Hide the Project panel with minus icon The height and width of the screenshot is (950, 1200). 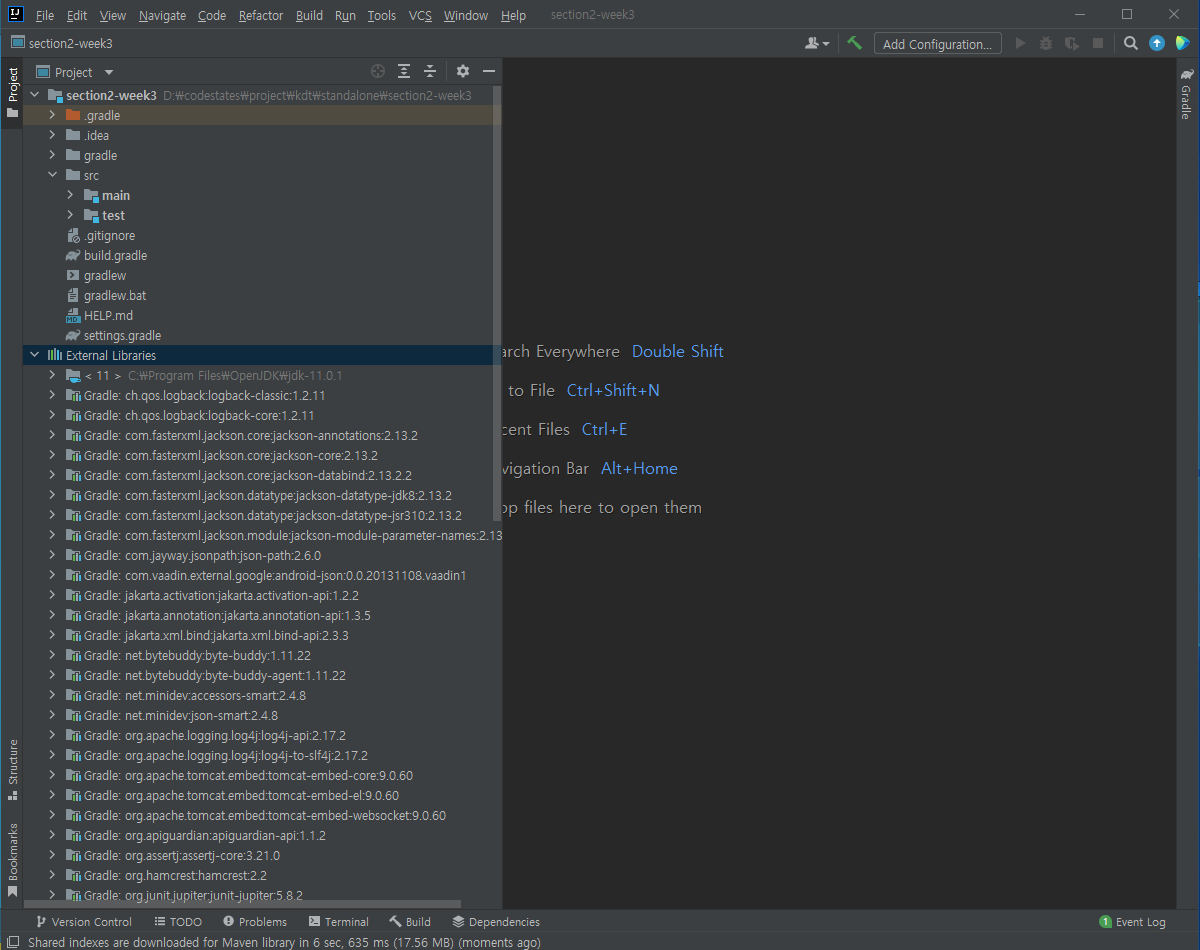tap(489, 71)
